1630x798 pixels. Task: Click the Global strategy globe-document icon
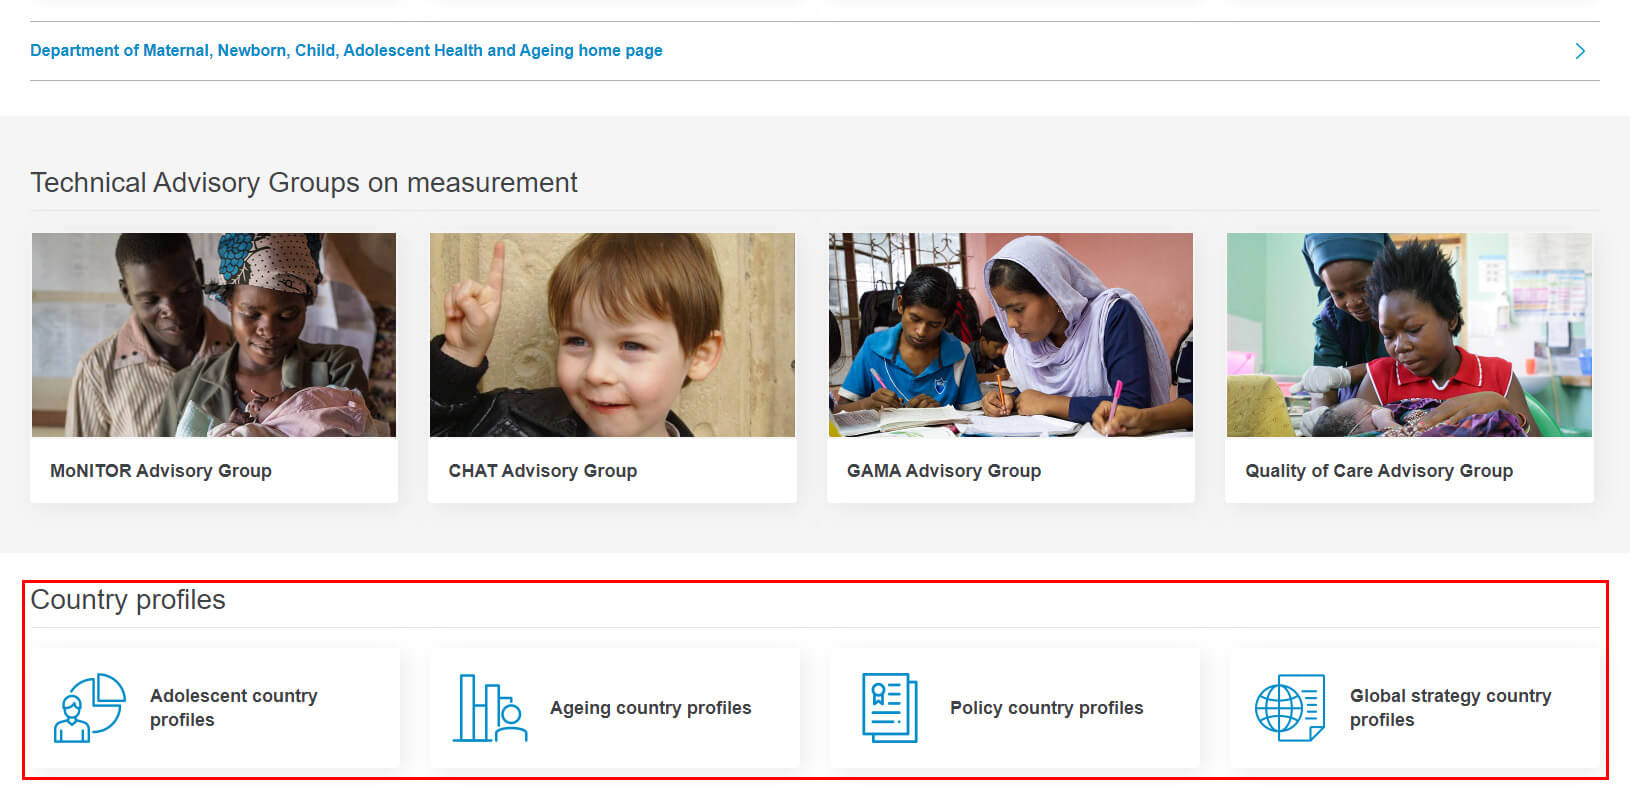coord(1290,708)
